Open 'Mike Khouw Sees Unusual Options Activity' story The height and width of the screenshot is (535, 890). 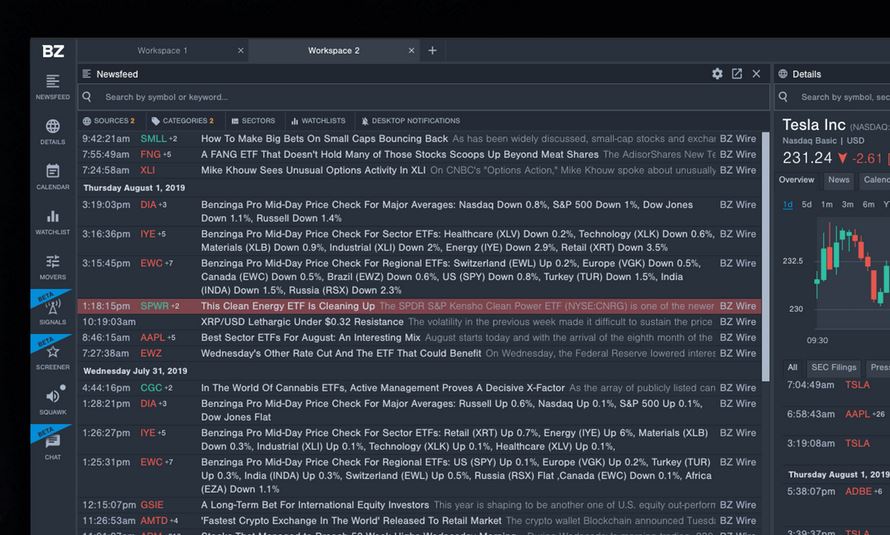pos(313,170)
